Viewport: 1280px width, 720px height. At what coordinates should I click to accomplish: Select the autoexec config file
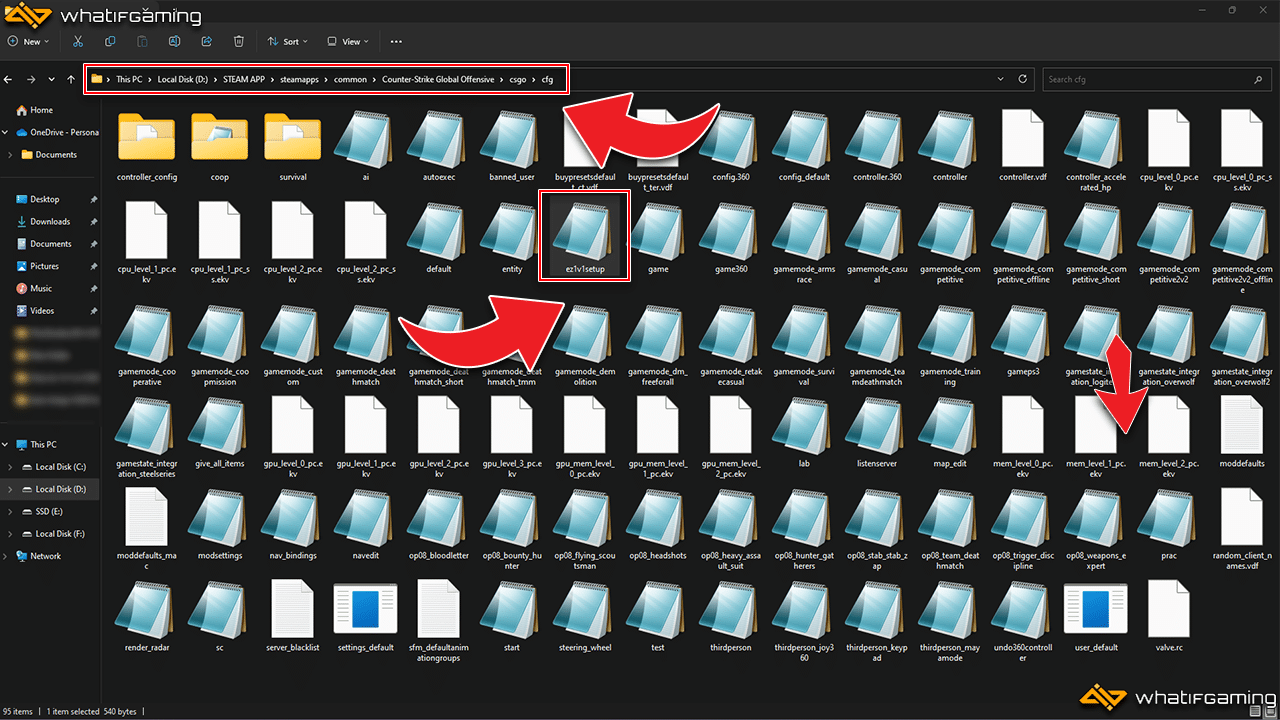pyautogui.click(x=439, y=147)
